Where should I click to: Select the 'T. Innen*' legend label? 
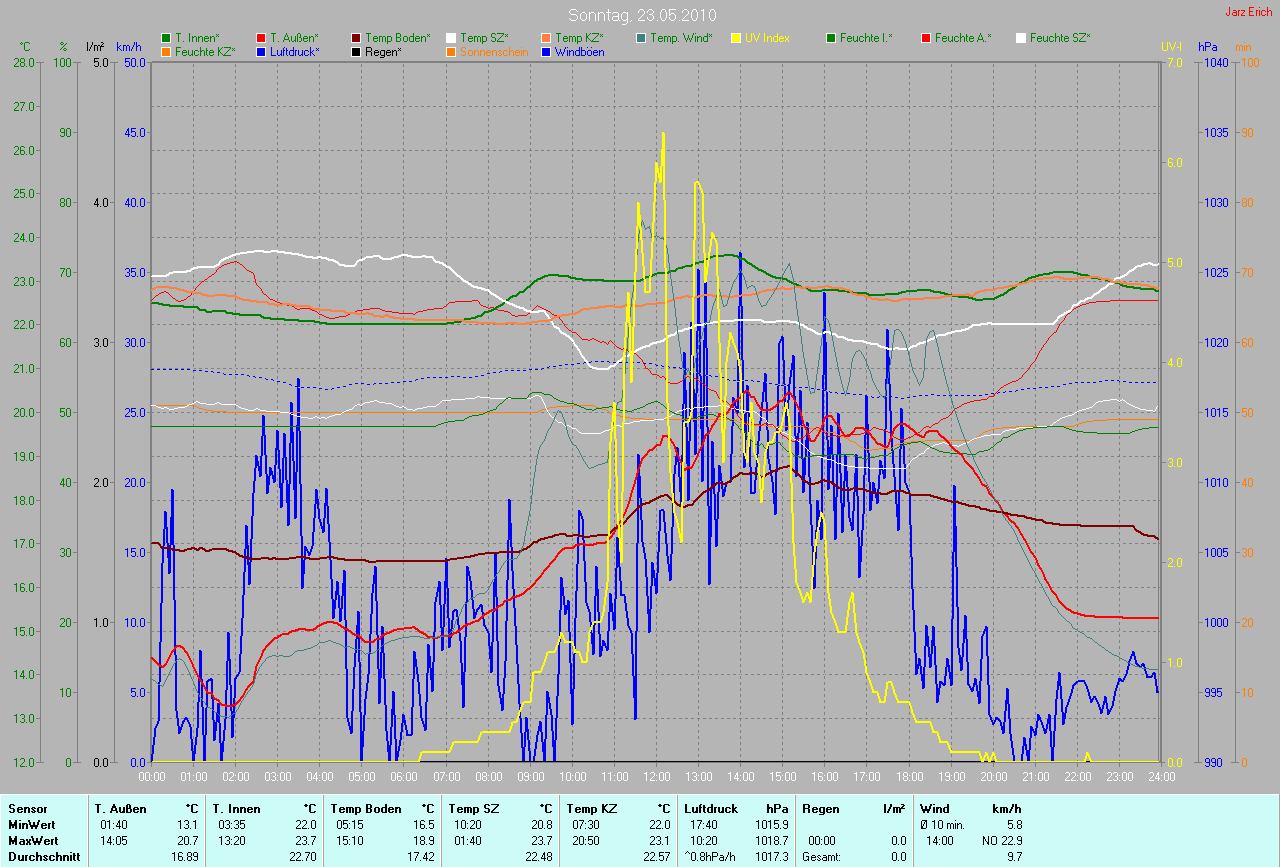pos(197,38)
